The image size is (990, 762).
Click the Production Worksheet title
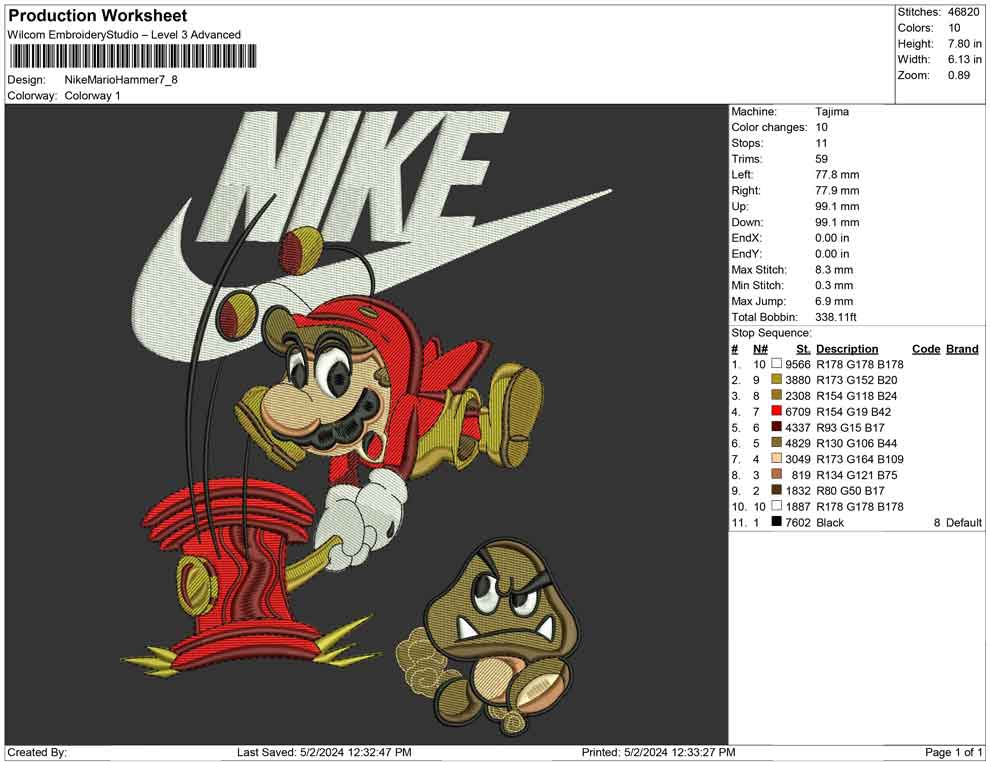pos(98,16)
